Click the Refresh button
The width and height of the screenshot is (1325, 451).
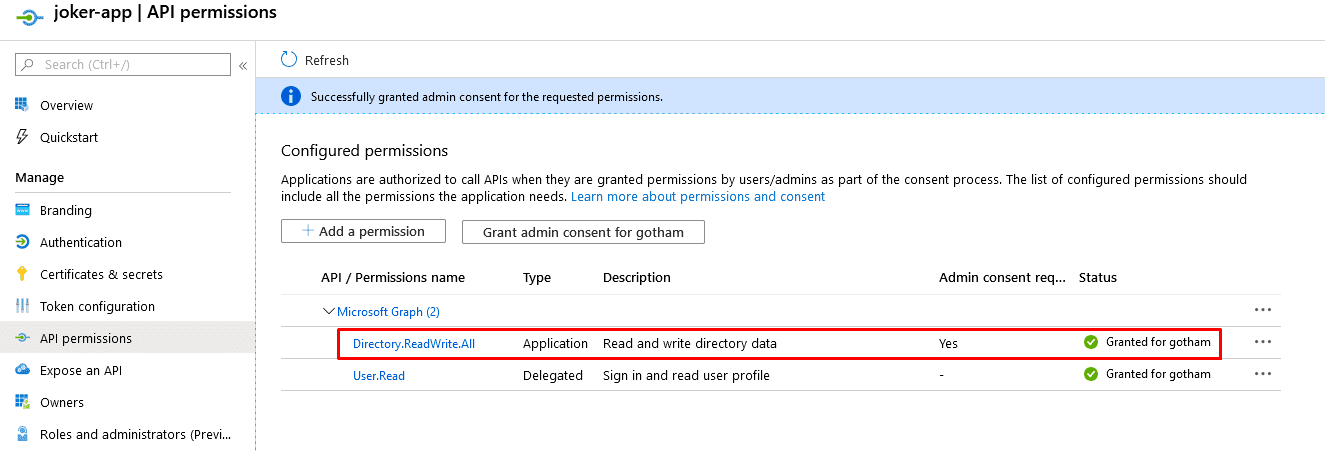tap(315, 60)
